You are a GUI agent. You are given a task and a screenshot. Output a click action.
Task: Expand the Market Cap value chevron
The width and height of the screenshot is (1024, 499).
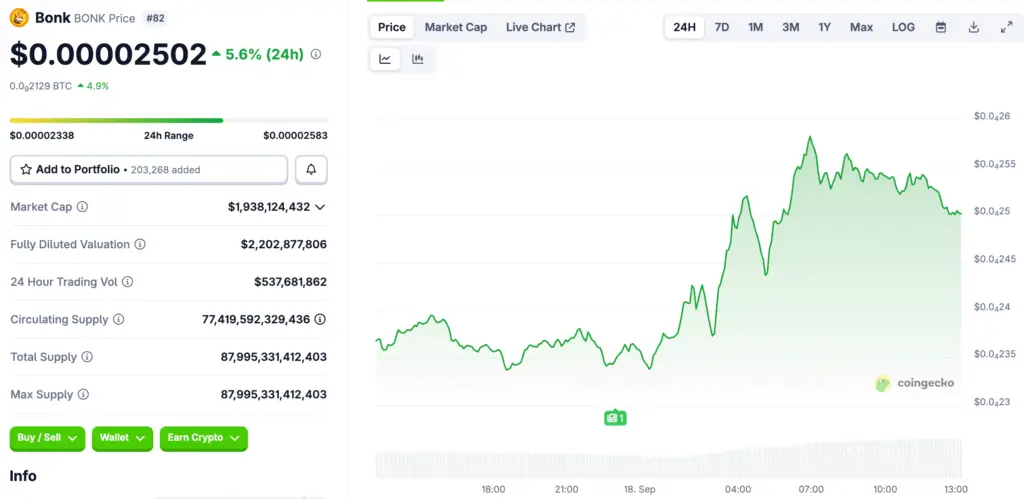320,207
